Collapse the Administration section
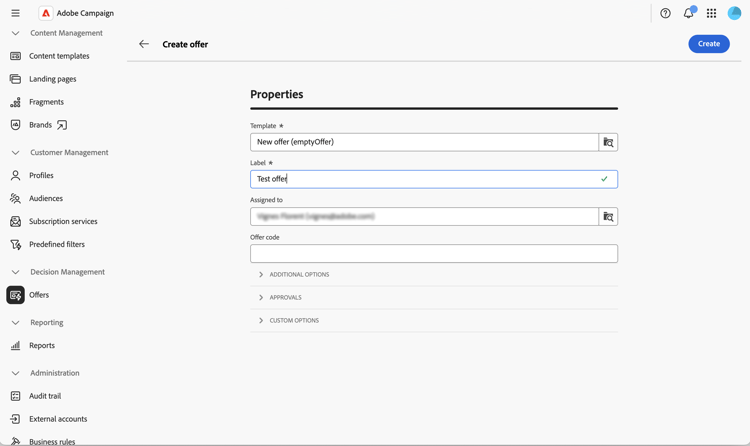 point(15,373)
